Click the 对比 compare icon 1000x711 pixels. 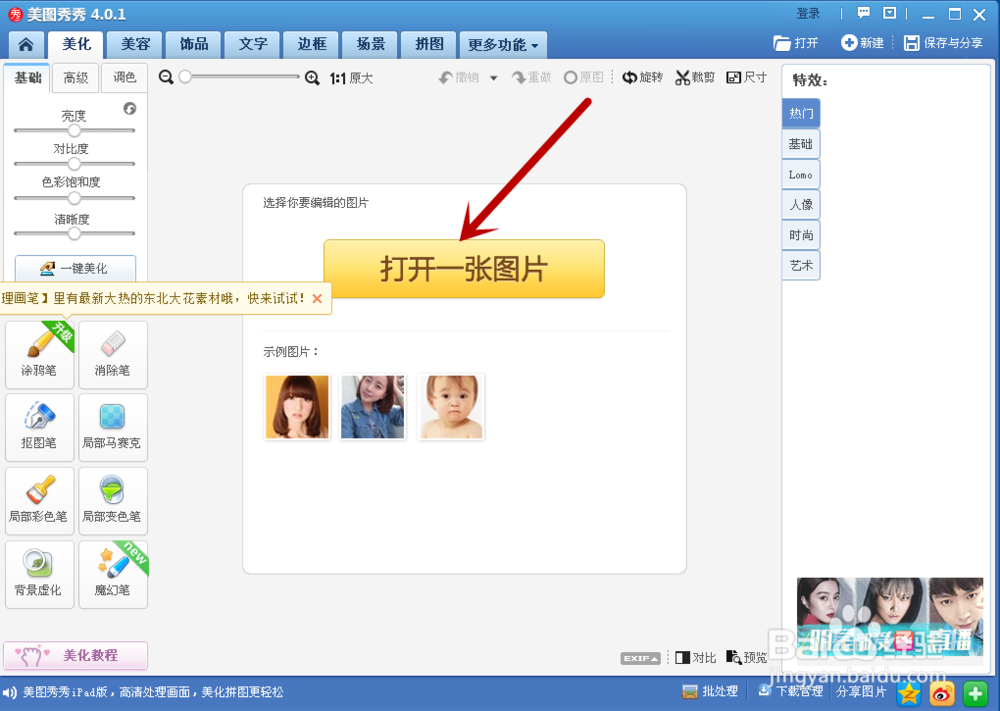(x=696, y=657)
